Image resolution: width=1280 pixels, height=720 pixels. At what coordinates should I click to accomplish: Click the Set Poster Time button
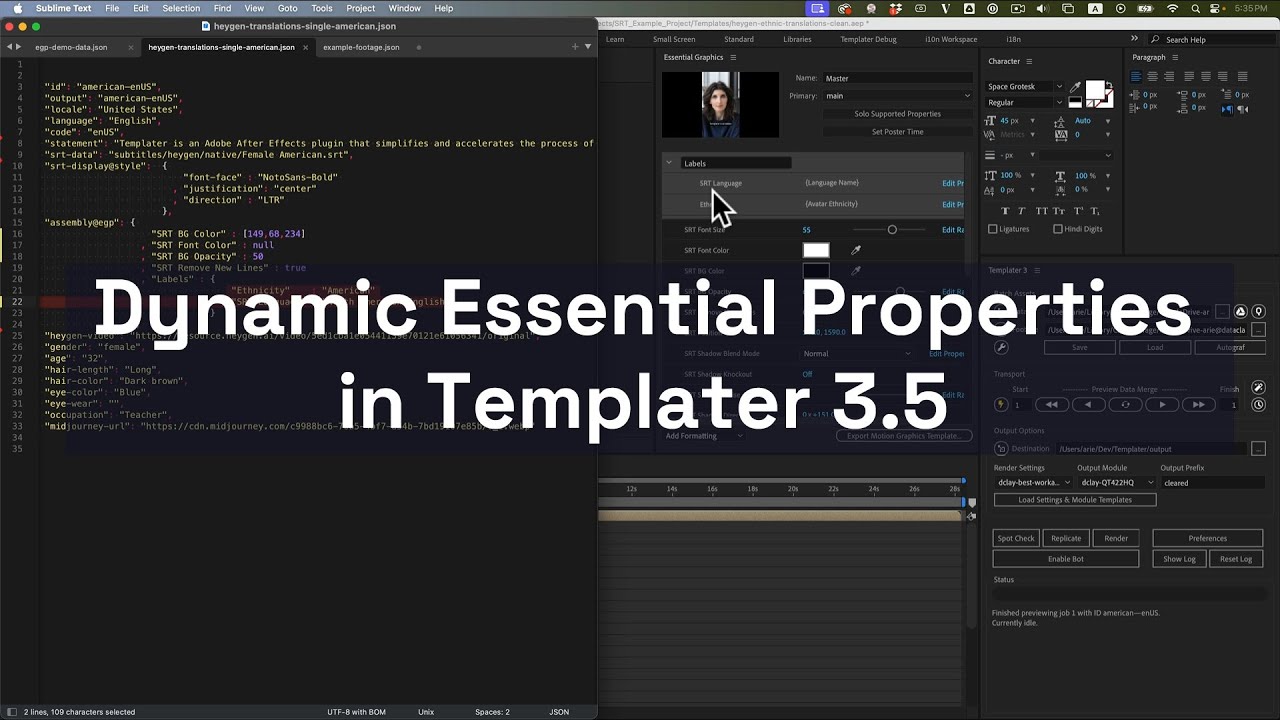click(897, 132)
